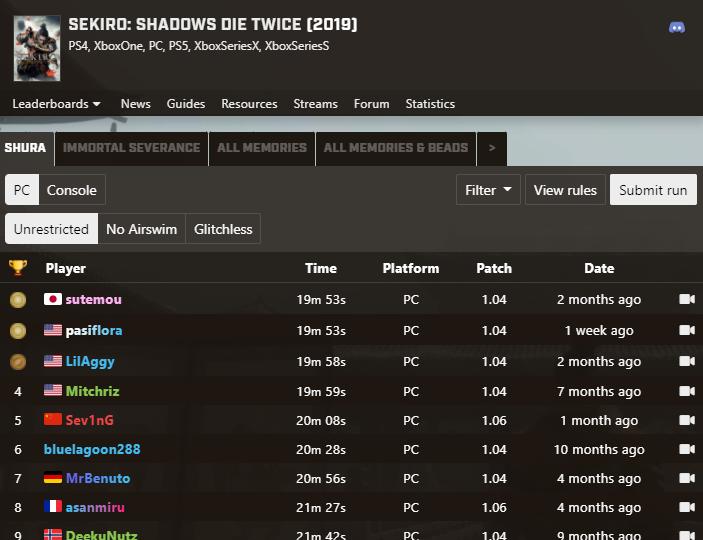Open sutemou's player profile

point(93,299)
